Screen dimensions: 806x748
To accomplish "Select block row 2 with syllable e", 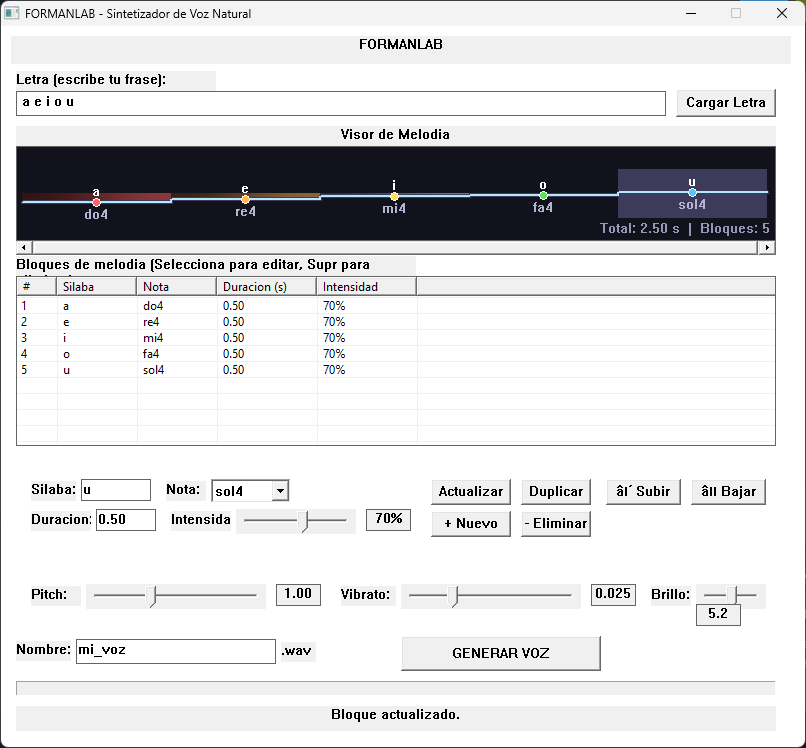I will tap(396, 322).
